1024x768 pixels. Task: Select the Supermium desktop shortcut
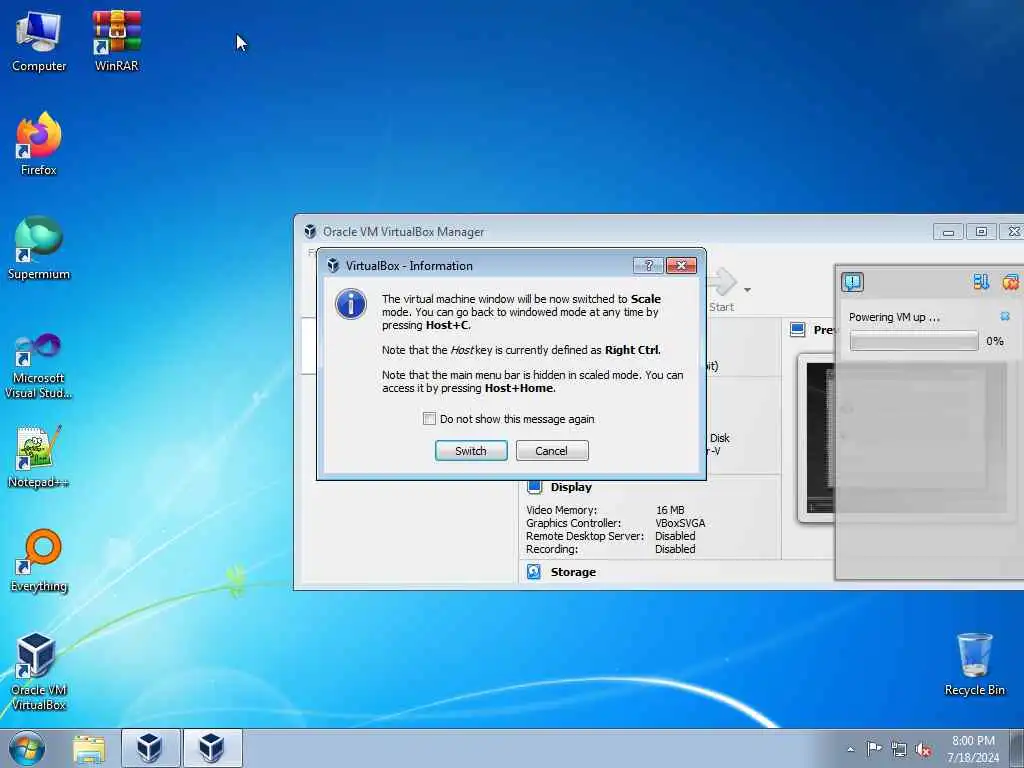39,248
